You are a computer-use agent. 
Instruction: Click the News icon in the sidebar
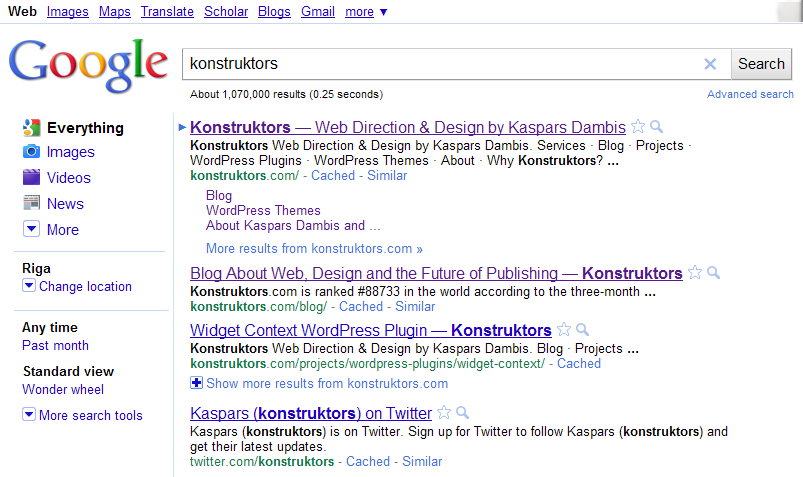pyautogui.click(x=32, y=204)
